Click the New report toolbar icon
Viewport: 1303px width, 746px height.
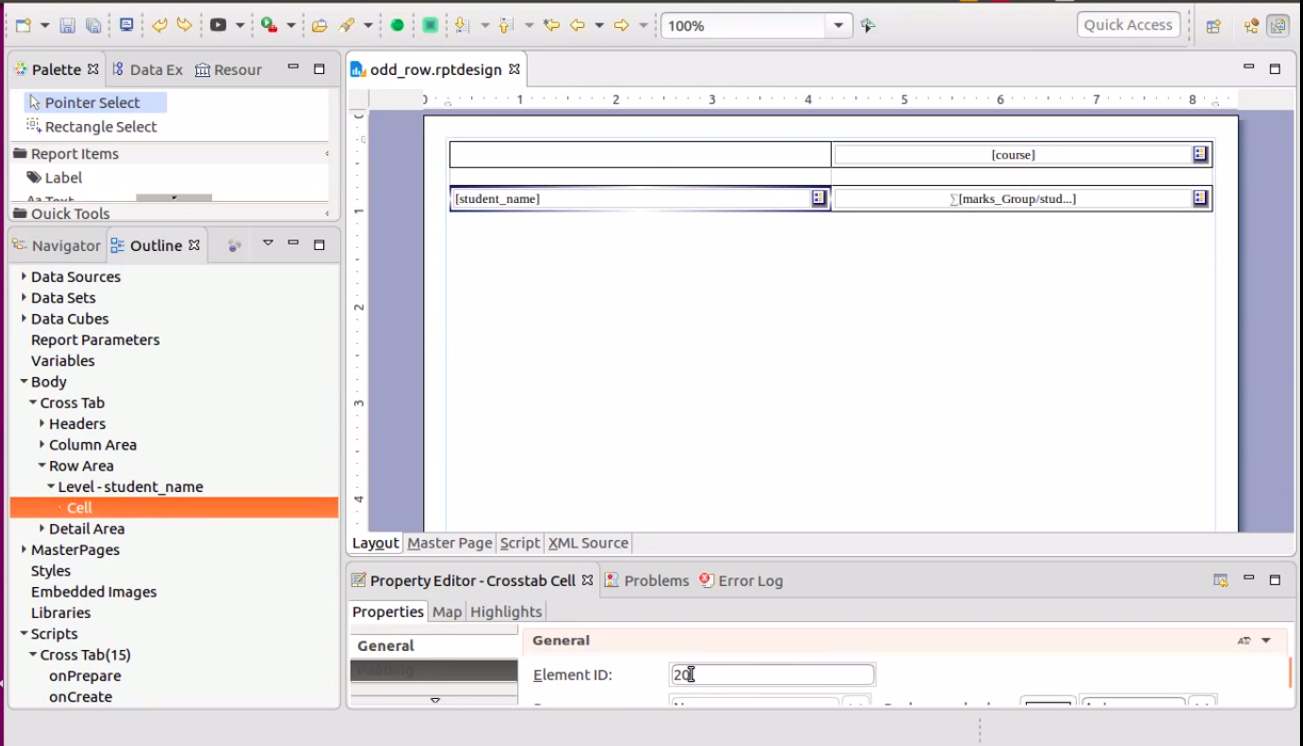tap(23, 26)
